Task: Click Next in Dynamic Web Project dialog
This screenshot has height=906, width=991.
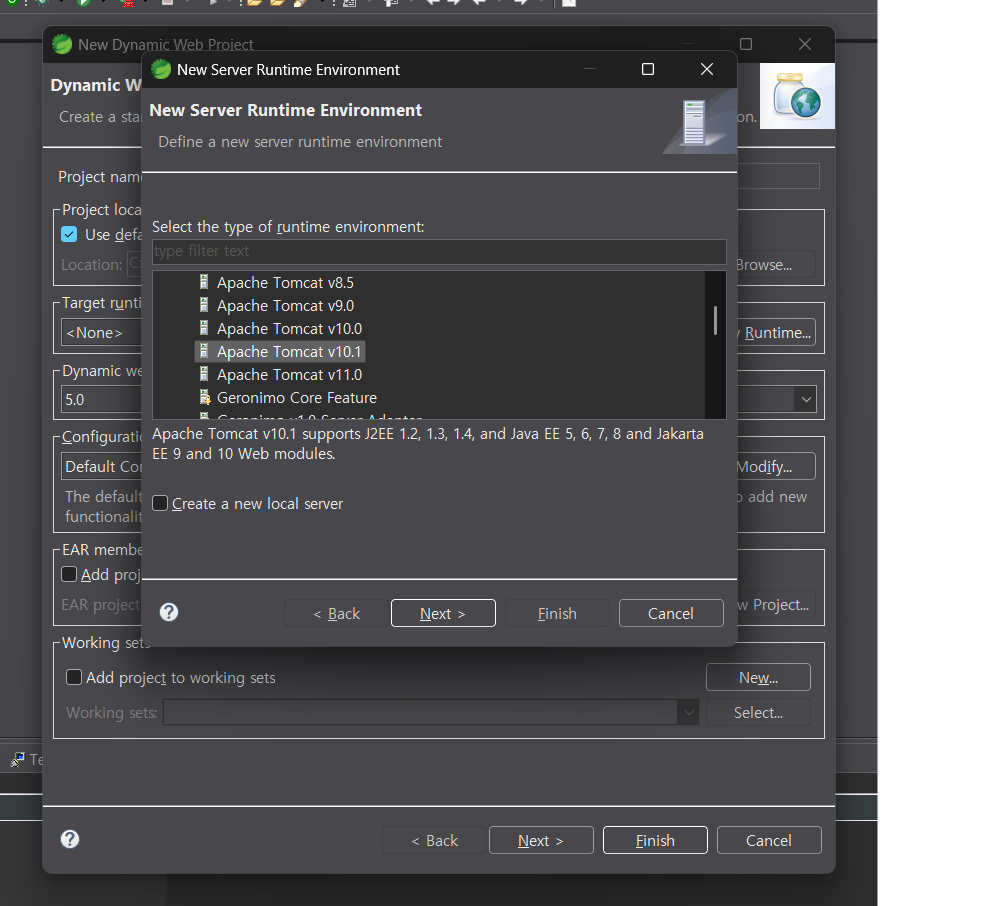Action: point(541,840)
